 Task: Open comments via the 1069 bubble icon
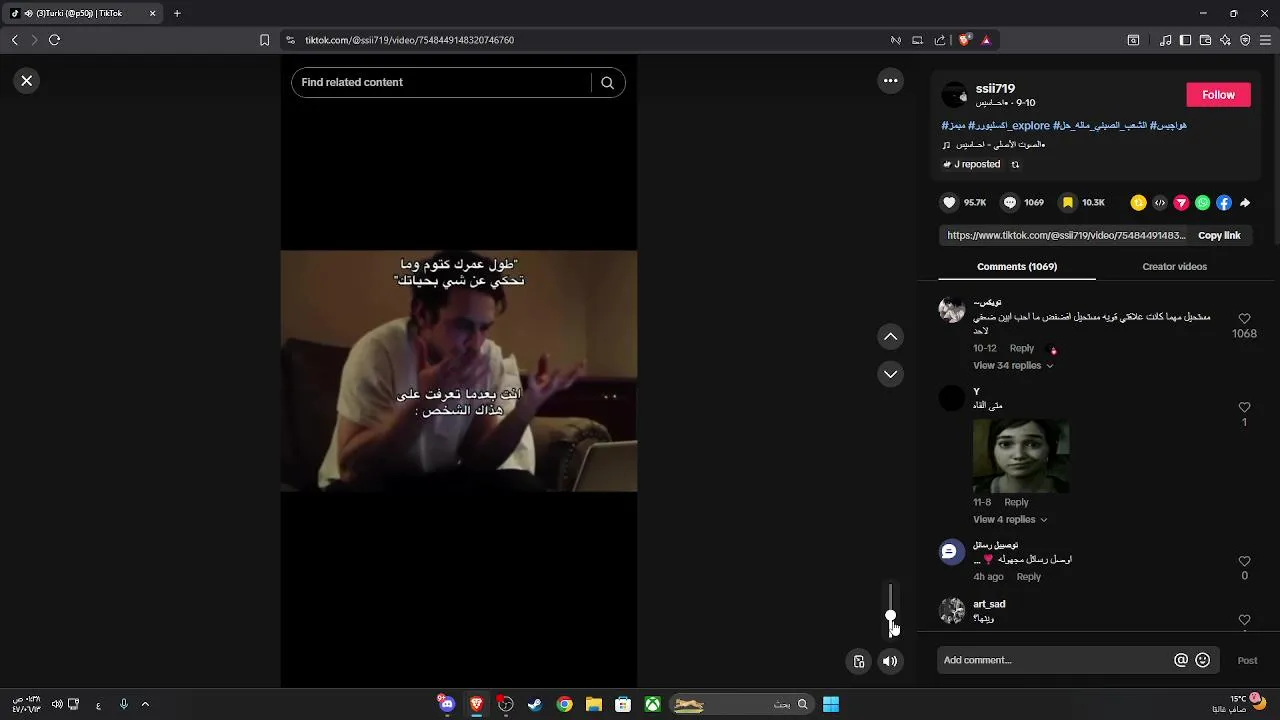coord(1010,203)
